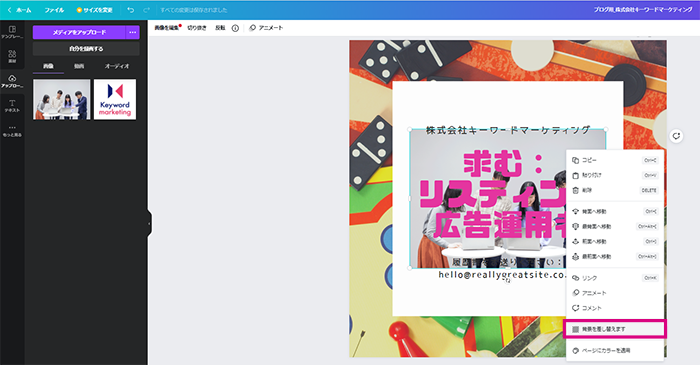Choose コメント from context menu
The image size is (700, 365).
click(615, 308)
